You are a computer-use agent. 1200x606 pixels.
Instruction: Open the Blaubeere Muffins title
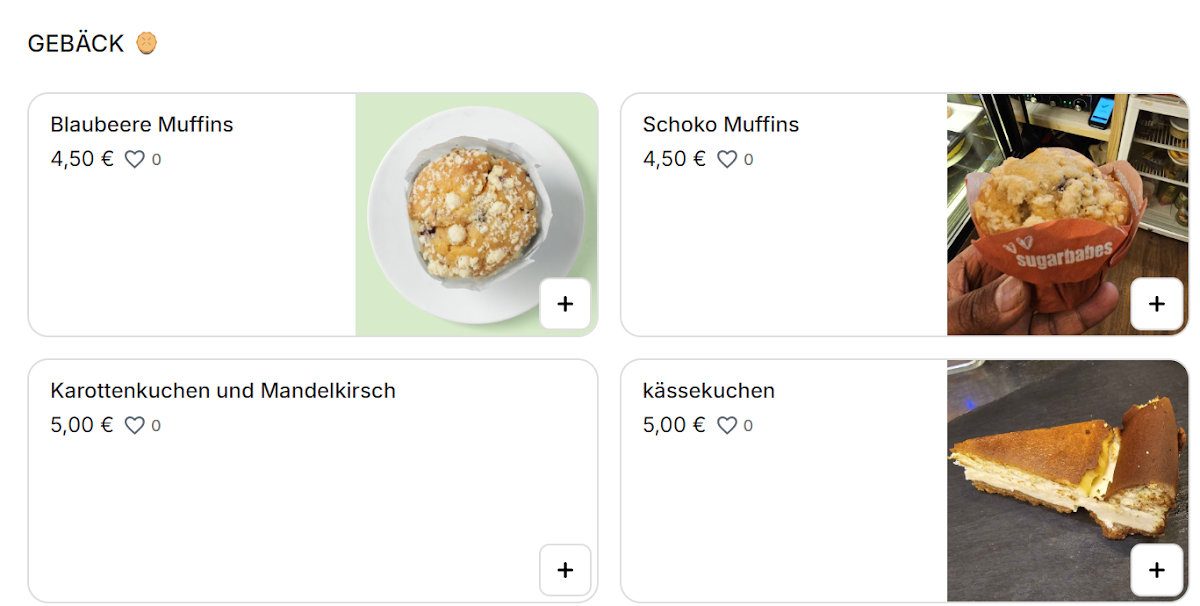(x=142, y=125)
